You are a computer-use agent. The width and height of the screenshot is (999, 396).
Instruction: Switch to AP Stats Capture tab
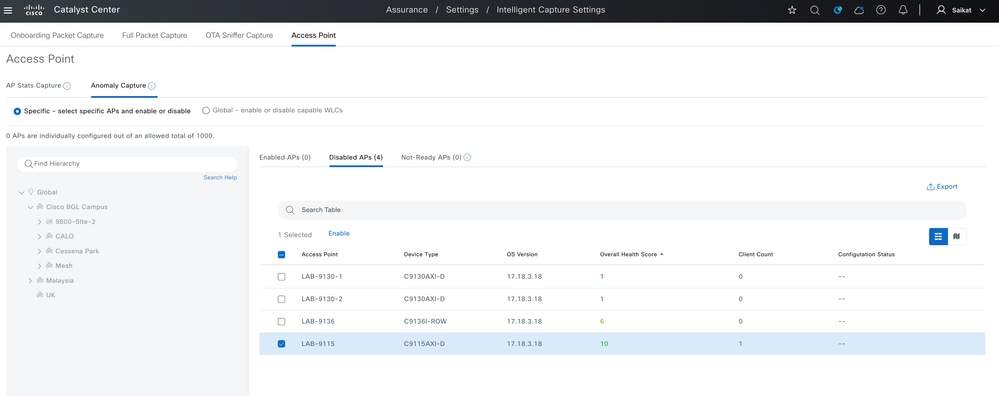pyautogui.click(x=34, y=85)
